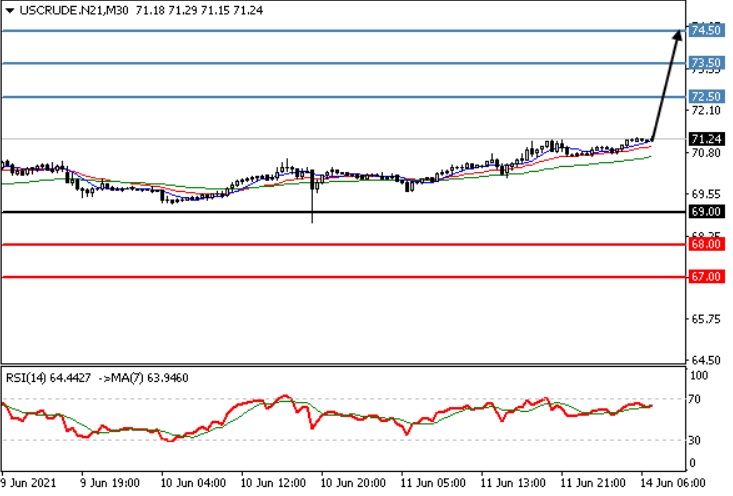Click the 10 Jun 20:00 time label
Screen dimensions: 733x496
click(x=353, y=483)
